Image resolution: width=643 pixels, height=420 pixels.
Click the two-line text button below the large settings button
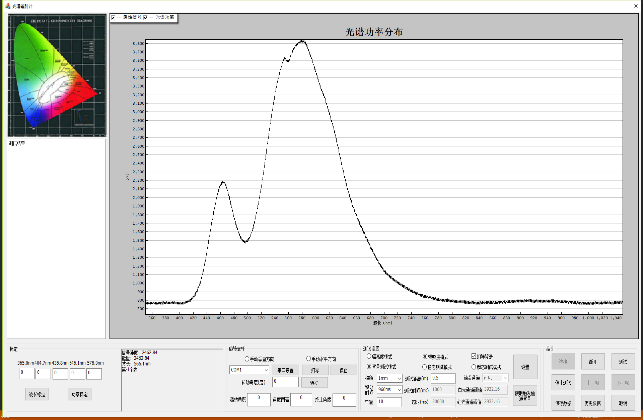click(x=525, y=395)
